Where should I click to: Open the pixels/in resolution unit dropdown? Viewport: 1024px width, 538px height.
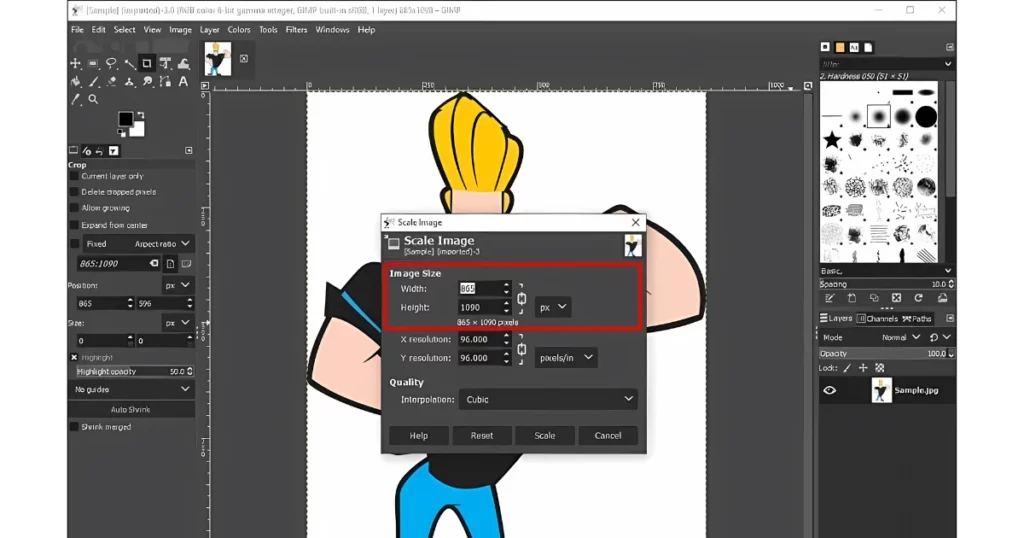[x=566, y=357]
